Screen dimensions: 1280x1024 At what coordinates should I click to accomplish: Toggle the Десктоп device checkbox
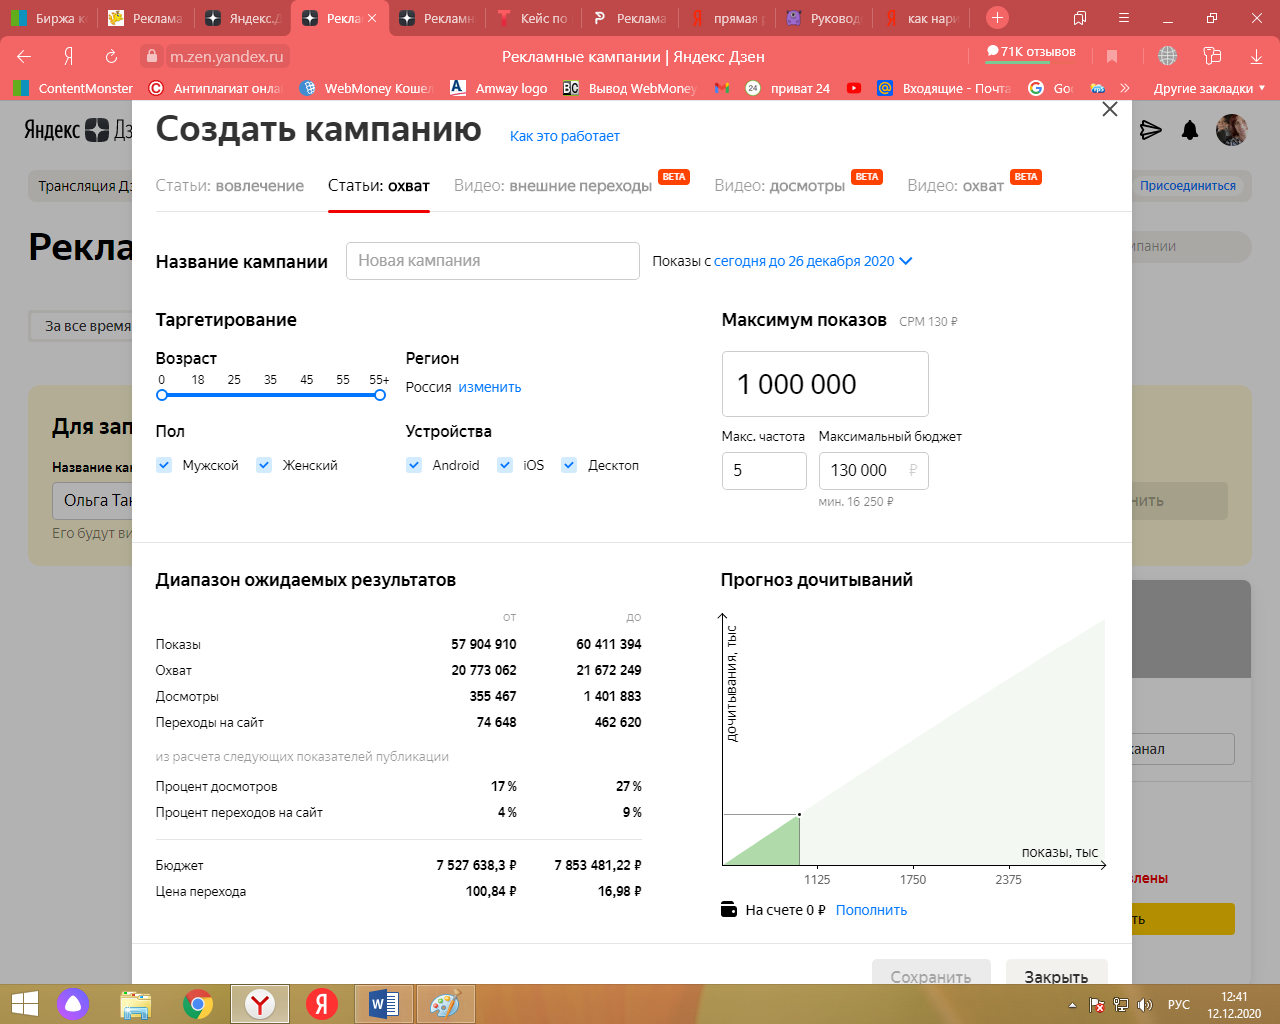coord(569,465)
